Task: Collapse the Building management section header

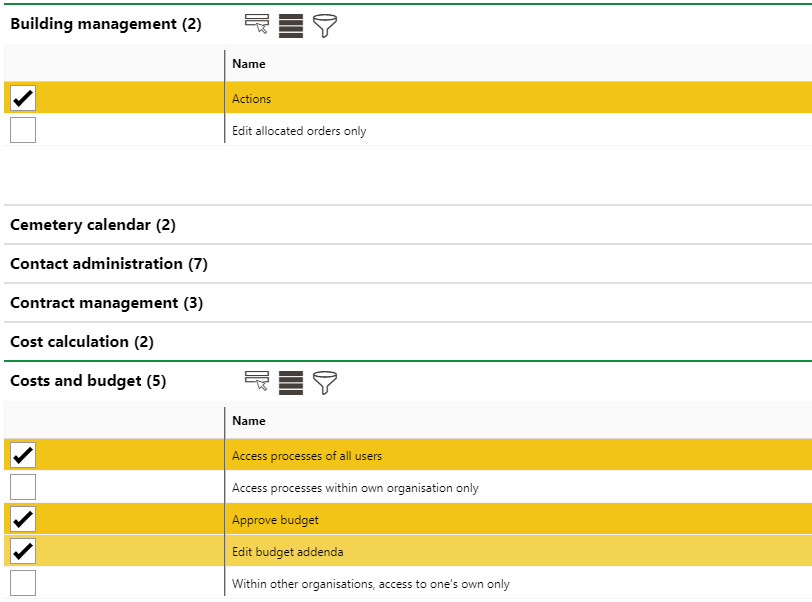Action: coord(105,24)
